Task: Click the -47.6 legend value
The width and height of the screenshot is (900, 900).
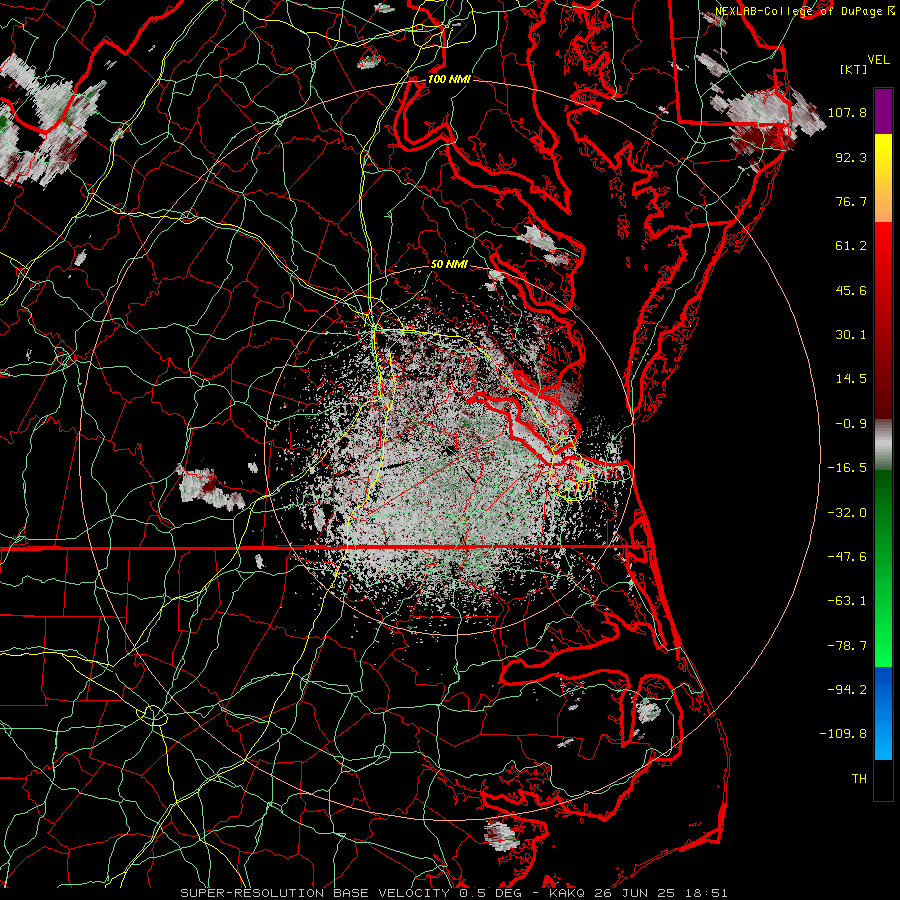Action: click(x=847, y=557)
